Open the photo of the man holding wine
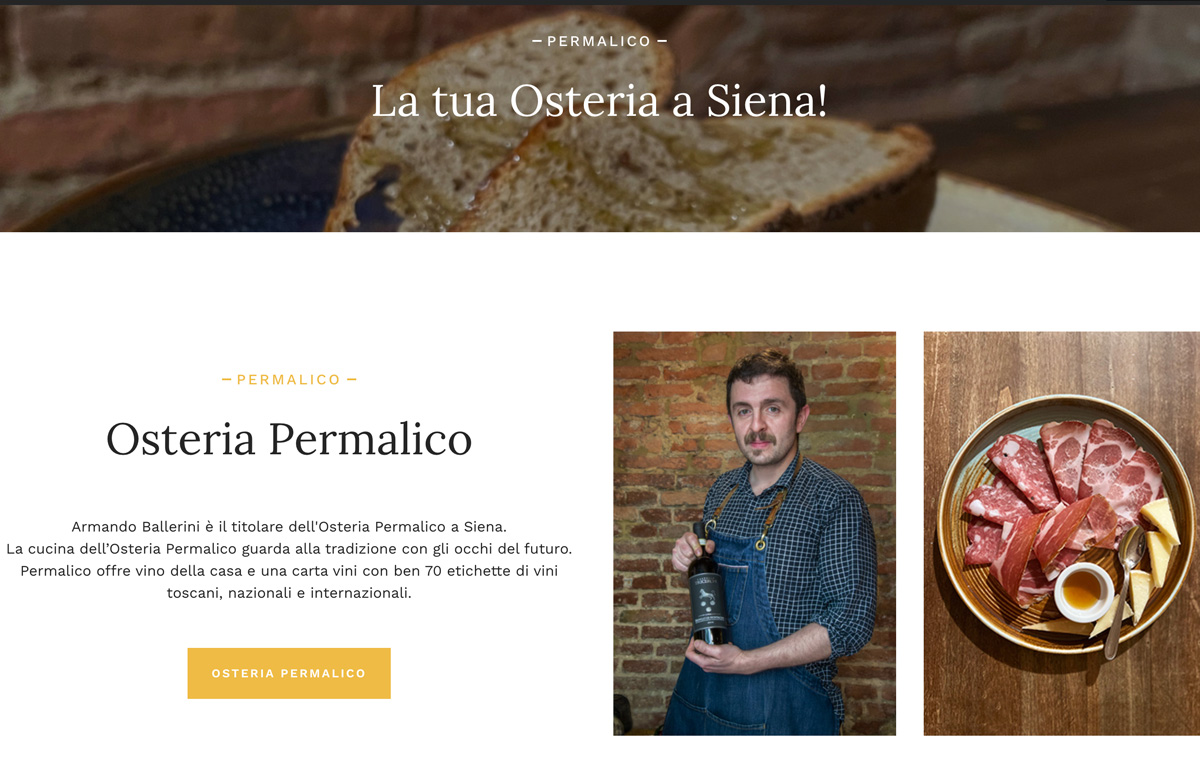Screen dimensions: 1200x778 [x=754, y=533]
